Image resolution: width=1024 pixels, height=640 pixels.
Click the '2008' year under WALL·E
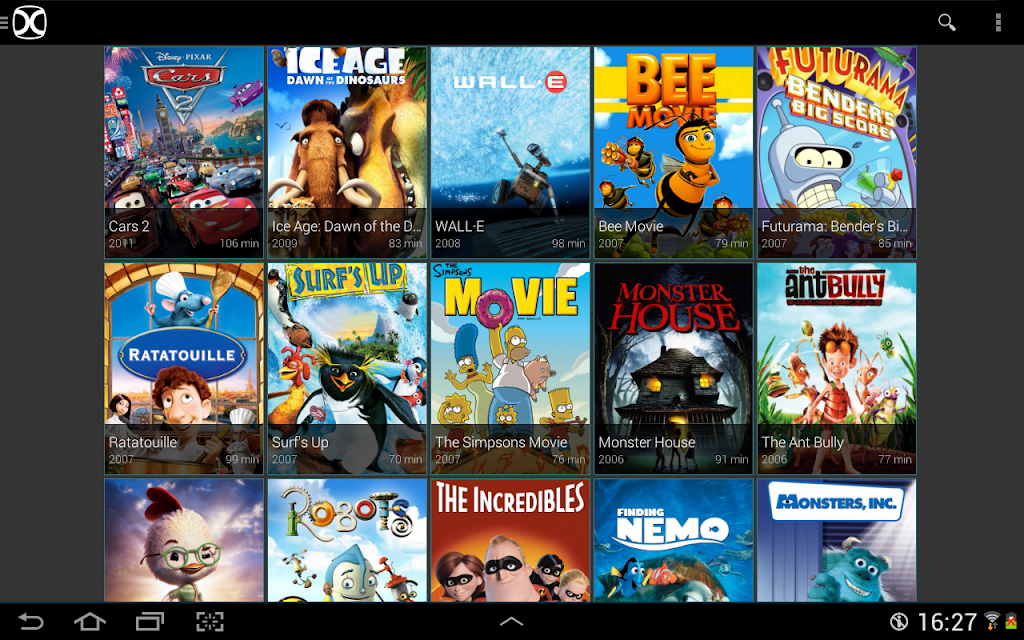[x=448, y=244]
